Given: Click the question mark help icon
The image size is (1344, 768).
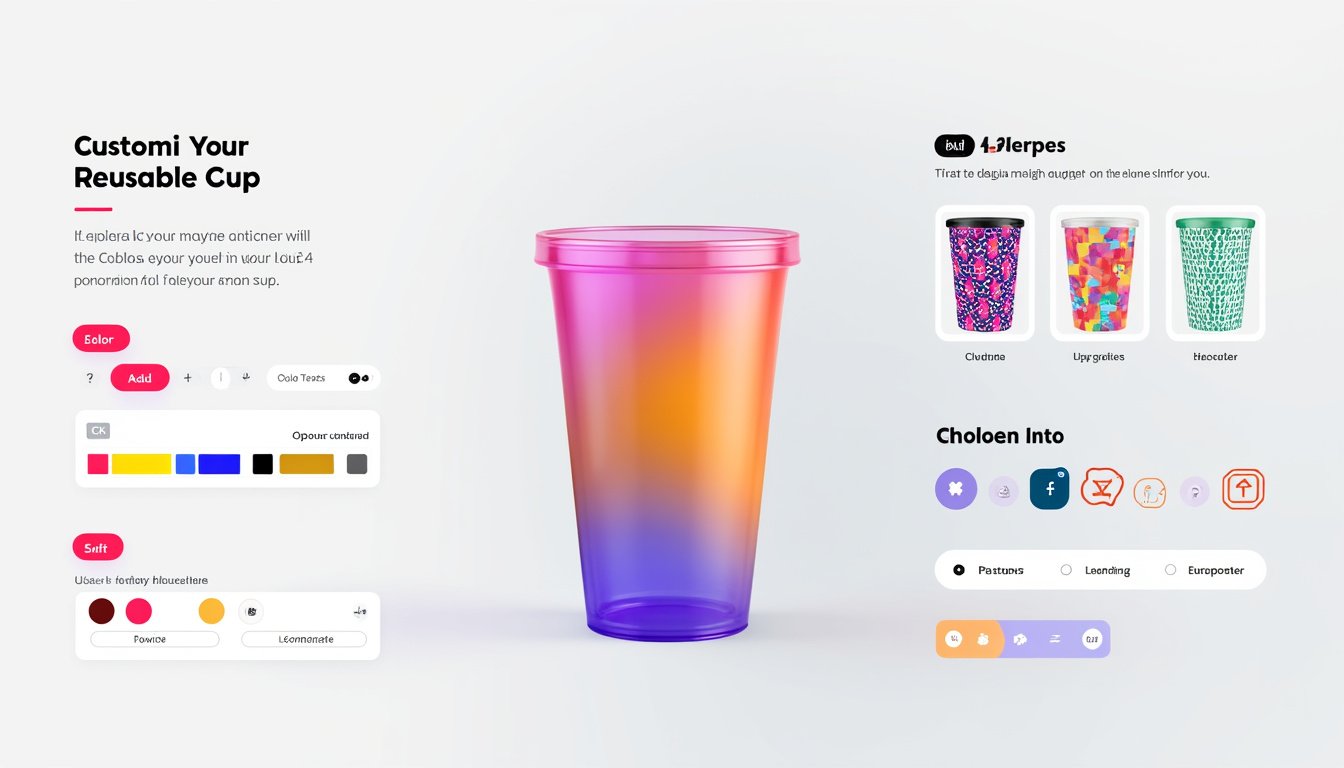Looking at the screenshot, I should (x=90, y=378).
